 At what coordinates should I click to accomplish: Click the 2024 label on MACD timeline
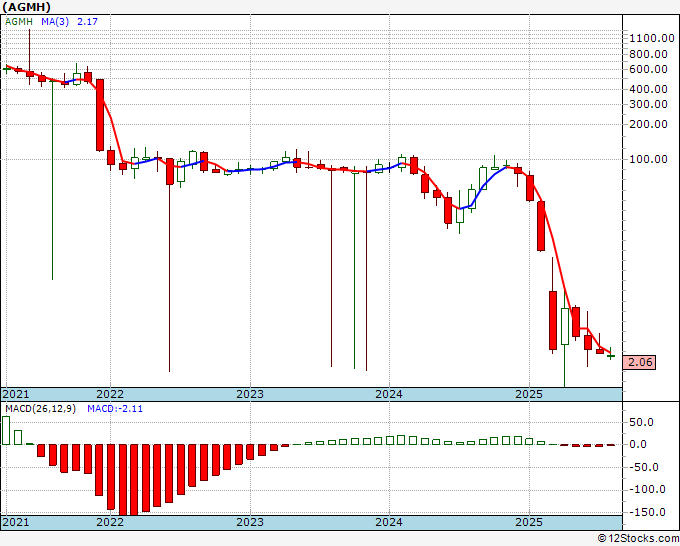click(389, 522)
